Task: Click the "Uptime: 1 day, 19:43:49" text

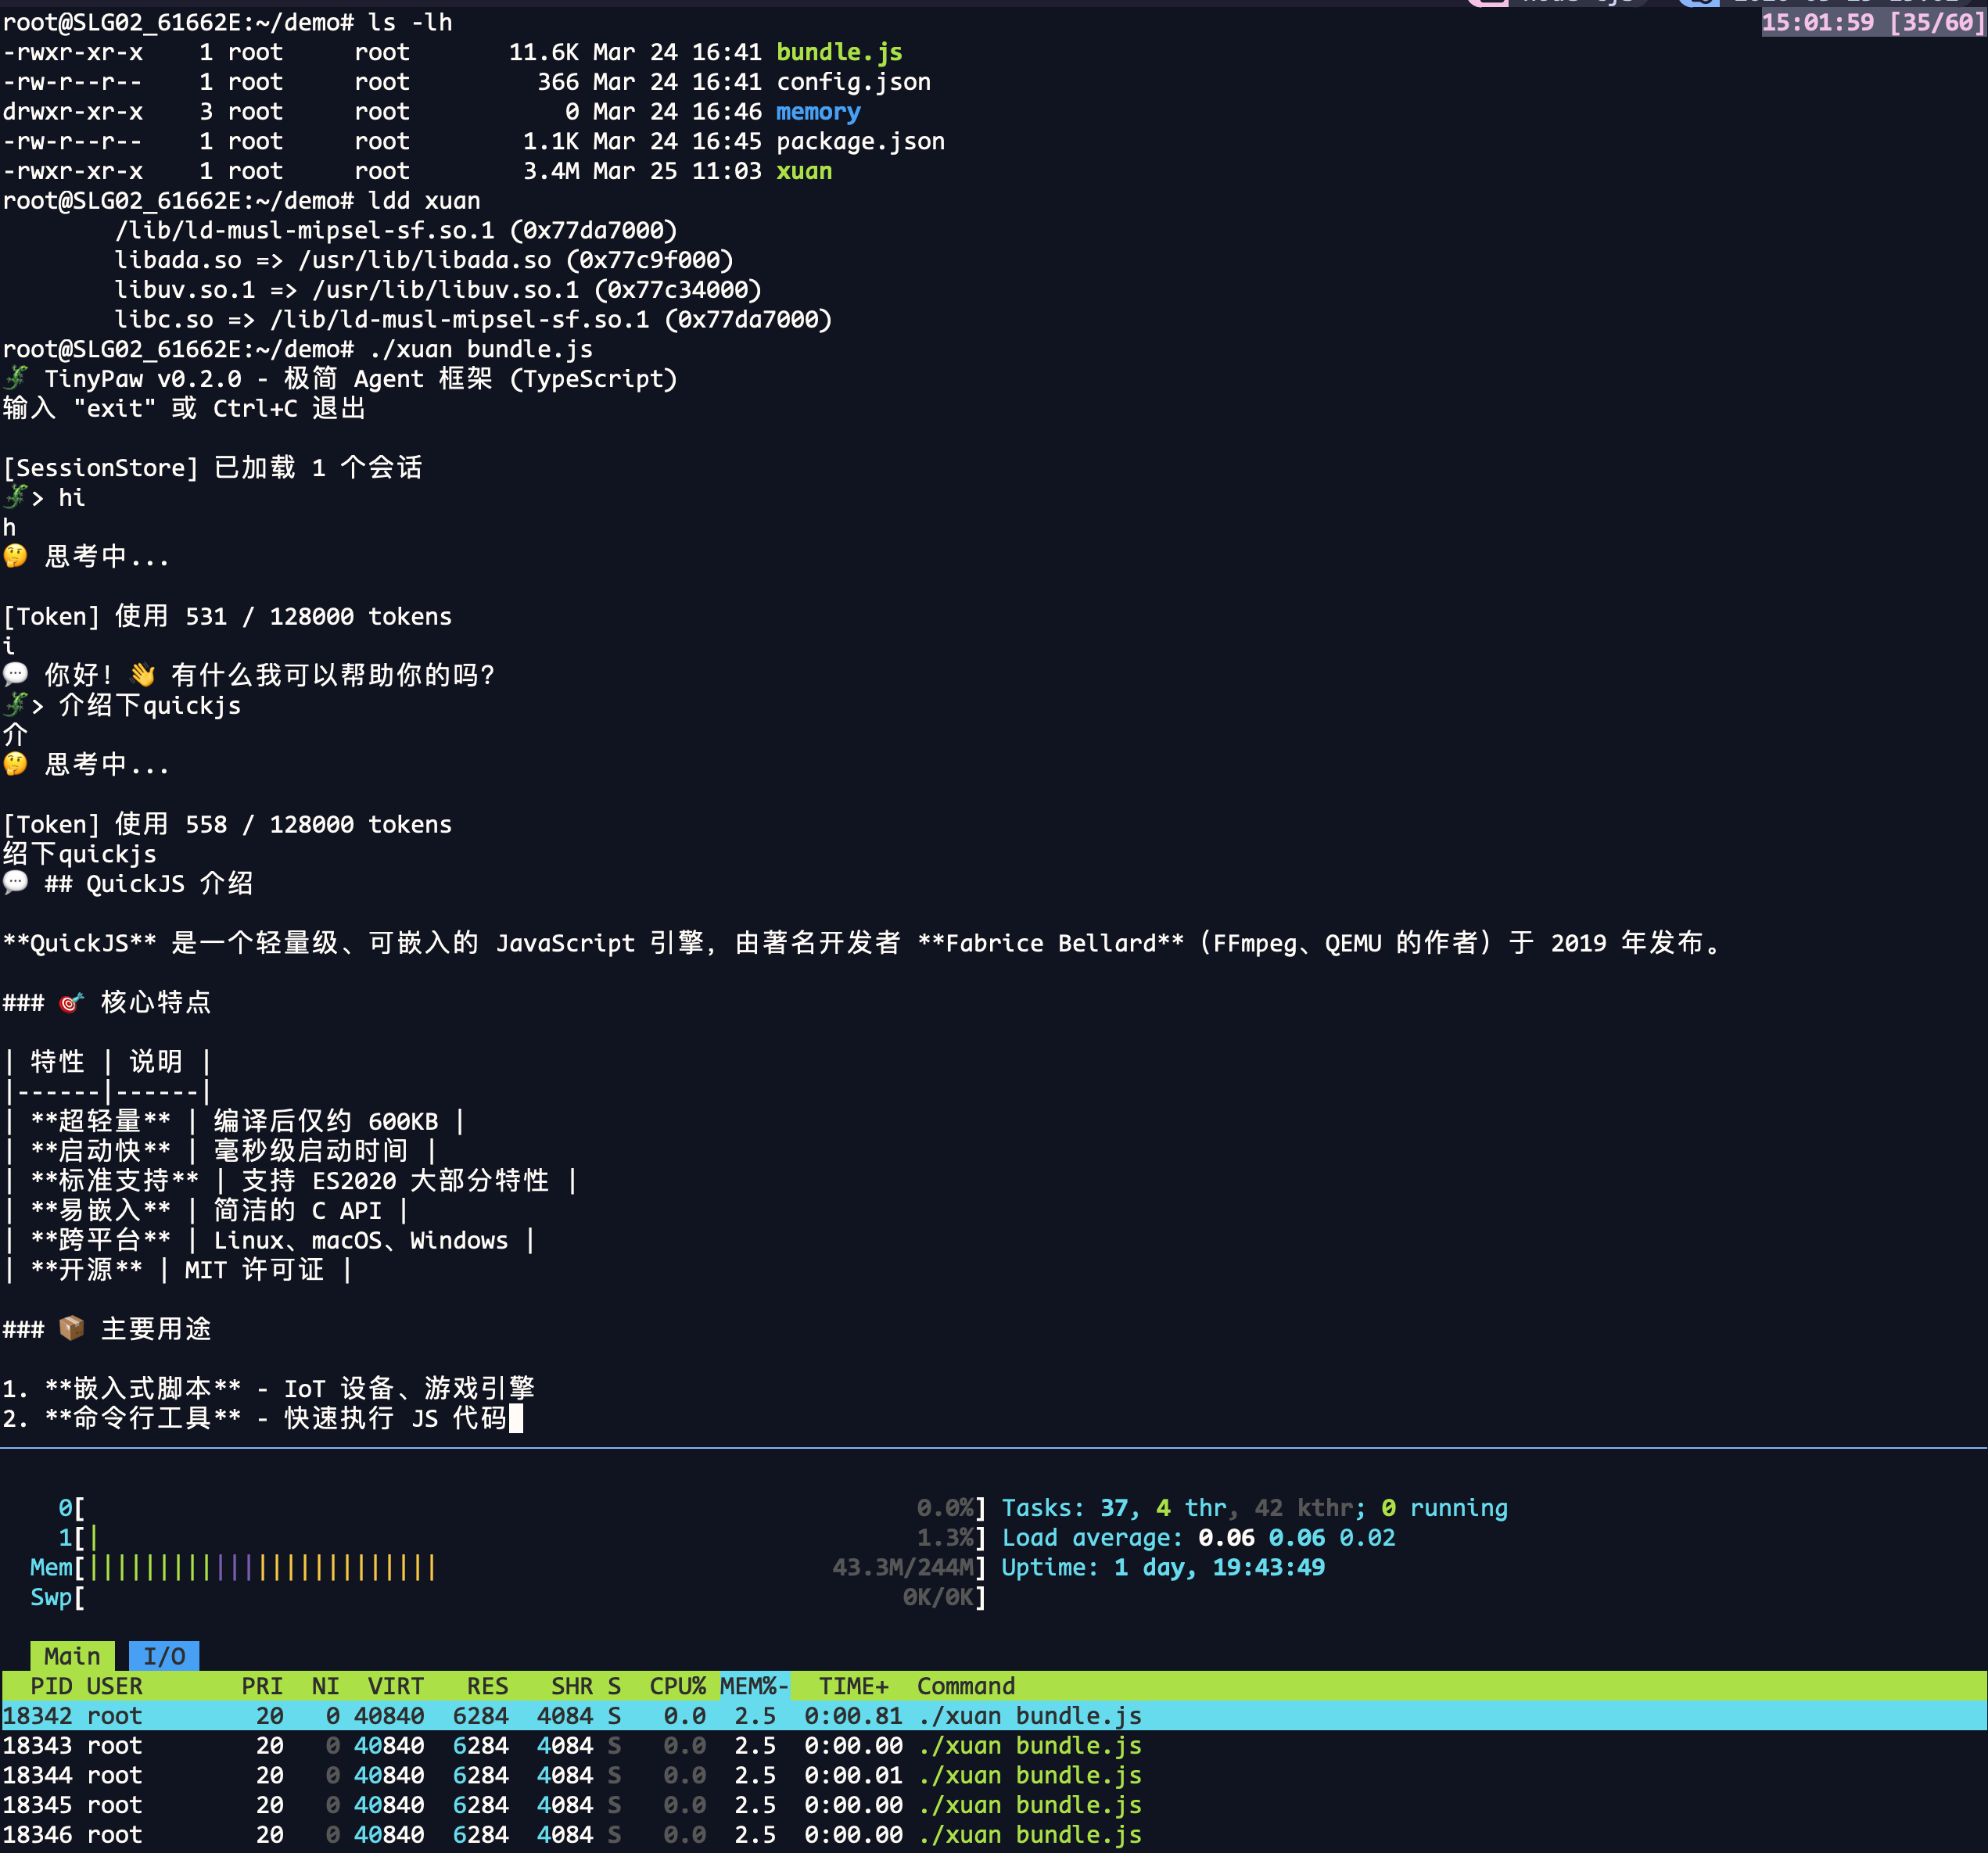Action: (x=1163, y=1567)
